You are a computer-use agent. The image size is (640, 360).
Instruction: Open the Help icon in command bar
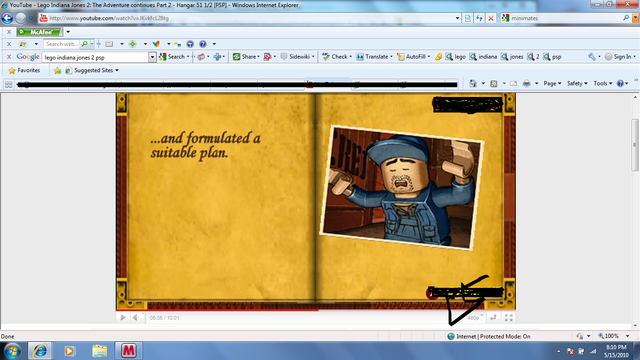[620, 83]
